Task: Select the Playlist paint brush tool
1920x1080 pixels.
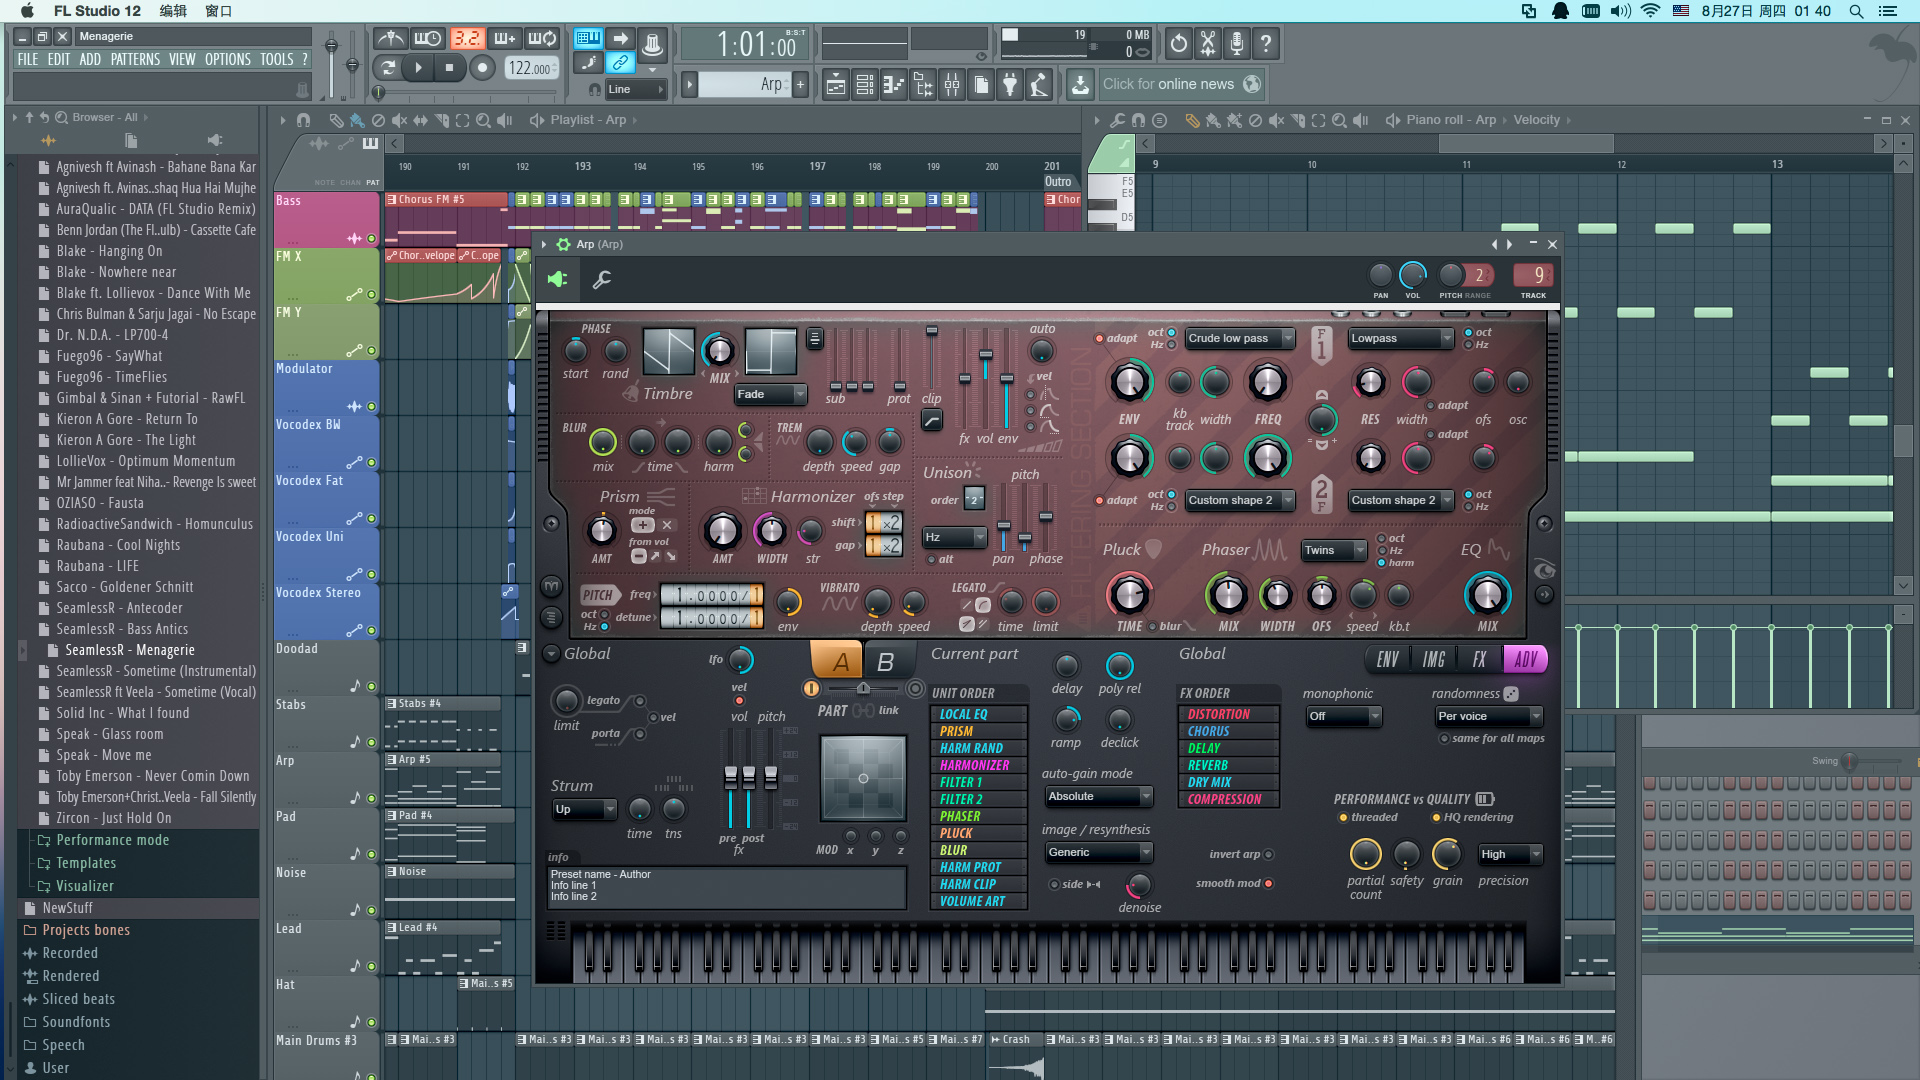Action: point(357,120)
